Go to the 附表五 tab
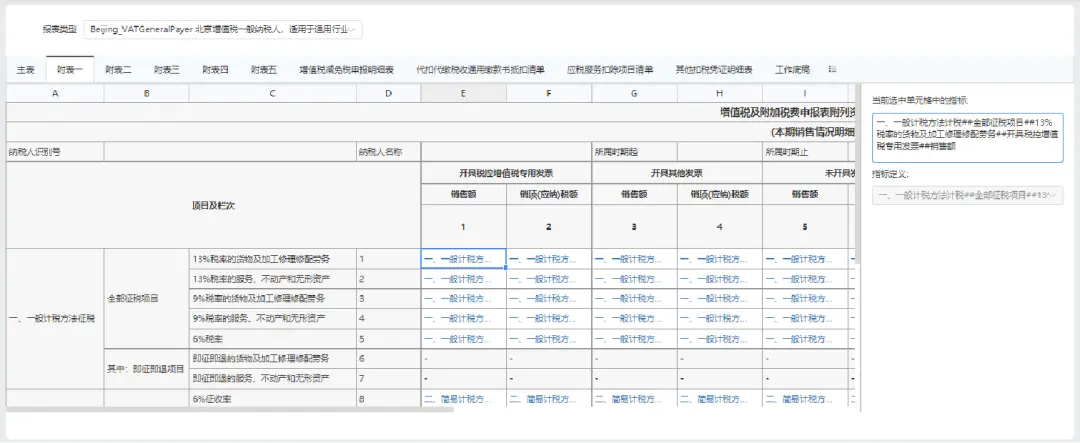 tap(264, 70)
